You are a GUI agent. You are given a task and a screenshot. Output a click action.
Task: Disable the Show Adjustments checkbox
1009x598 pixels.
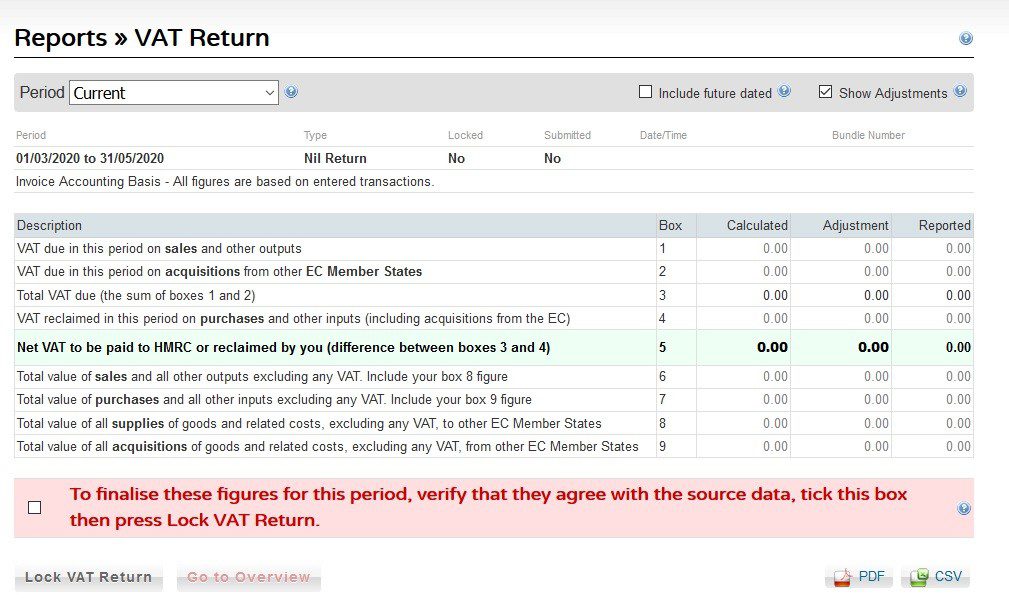click(x=825, y=91)
